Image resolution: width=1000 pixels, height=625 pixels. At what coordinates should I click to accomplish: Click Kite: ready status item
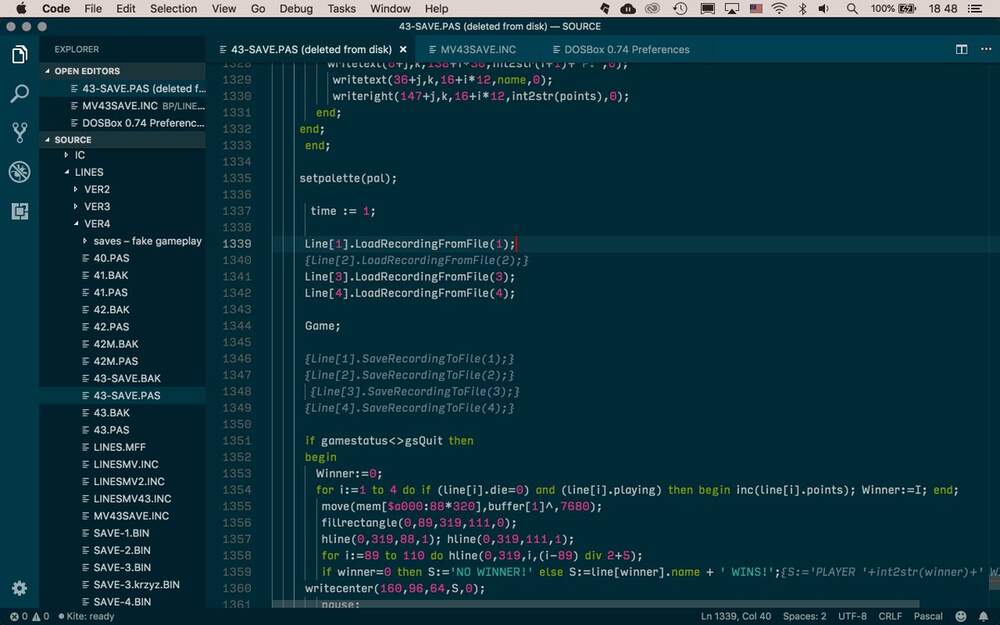(86, 616)
